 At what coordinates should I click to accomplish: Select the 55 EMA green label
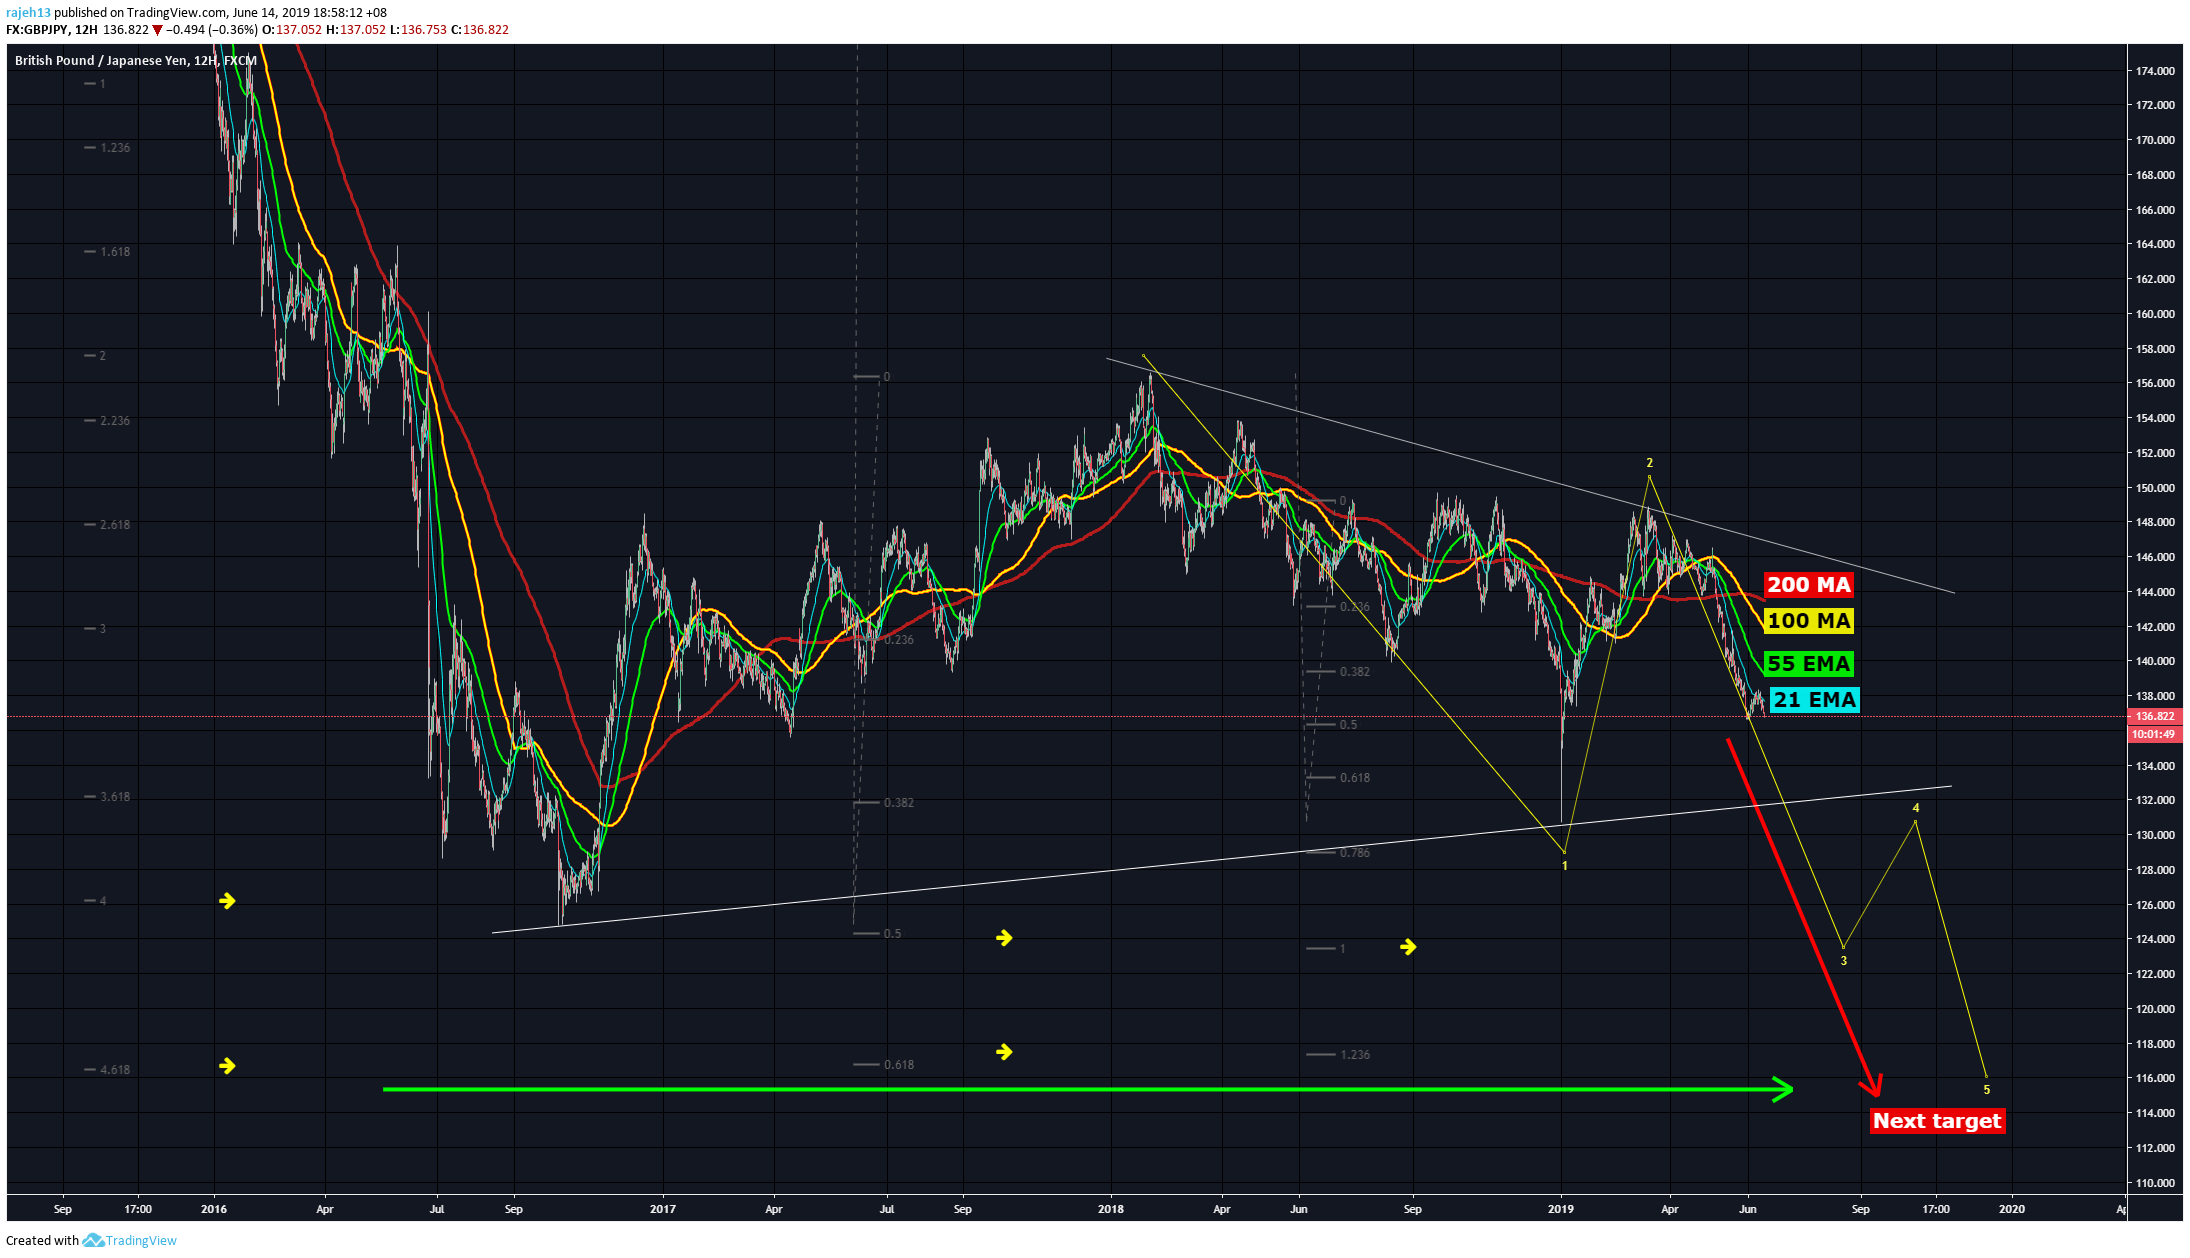click(x=1808, y=664)
